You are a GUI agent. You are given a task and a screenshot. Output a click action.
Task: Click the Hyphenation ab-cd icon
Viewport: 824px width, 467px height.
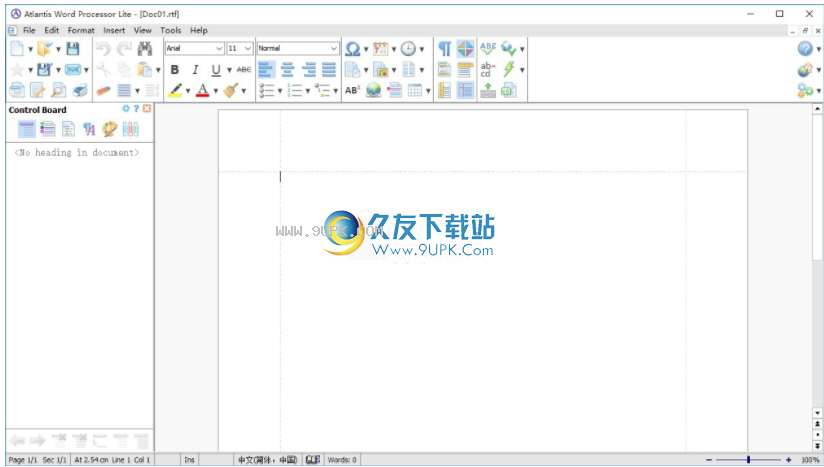click(x=488, y=69)
